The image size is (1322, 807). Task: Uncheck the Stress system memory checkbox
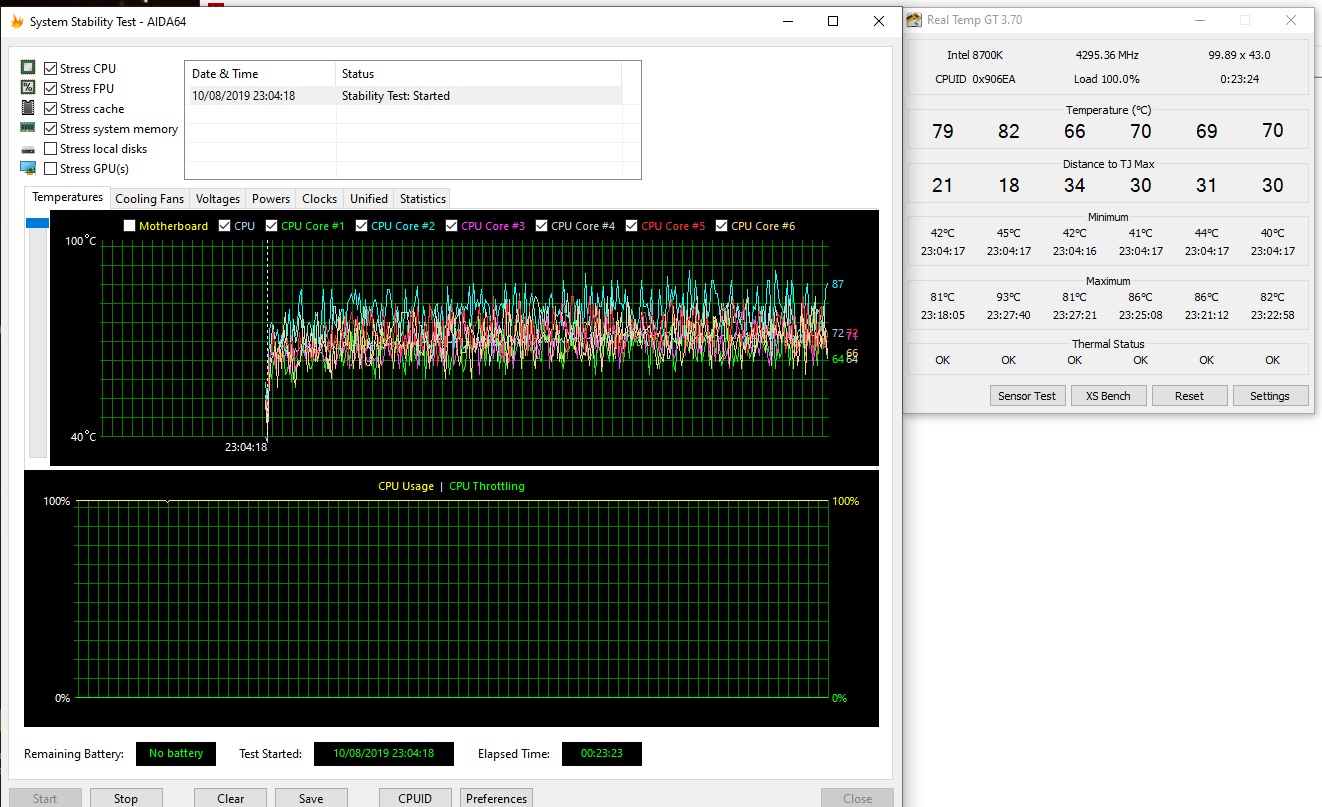51,128
